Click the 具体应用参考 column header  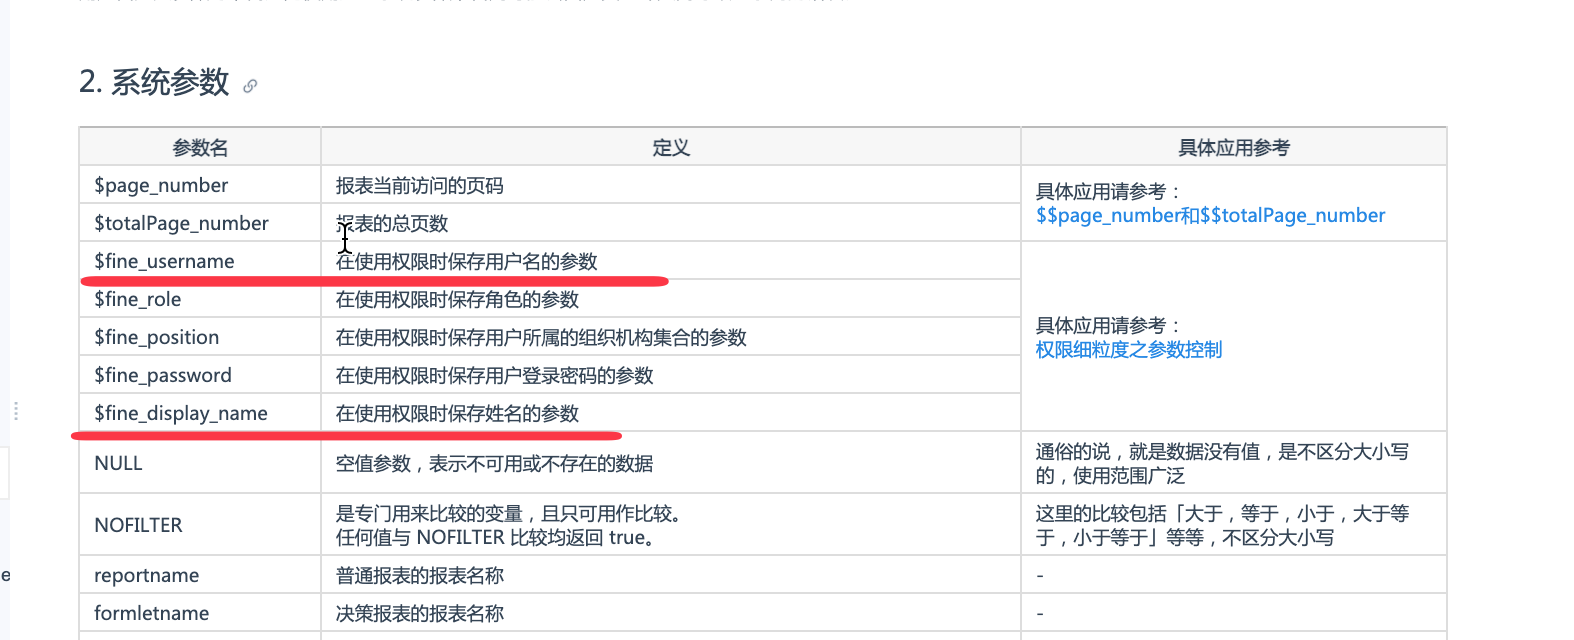point(1233,148)
